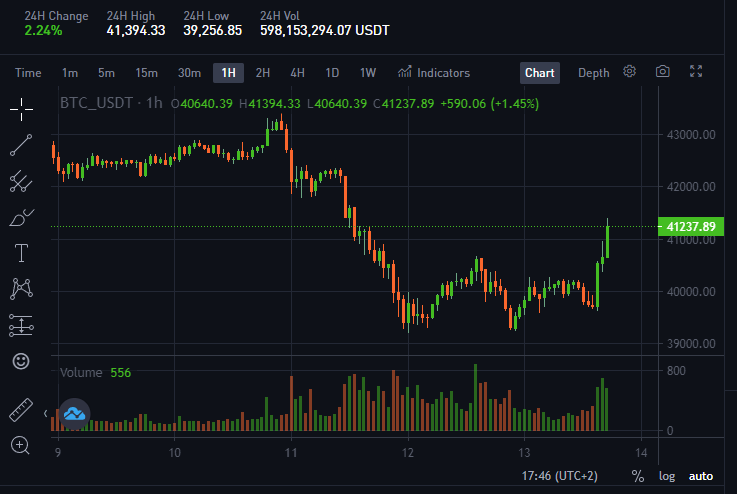Click the 800 volume axis label

(676, 371)
